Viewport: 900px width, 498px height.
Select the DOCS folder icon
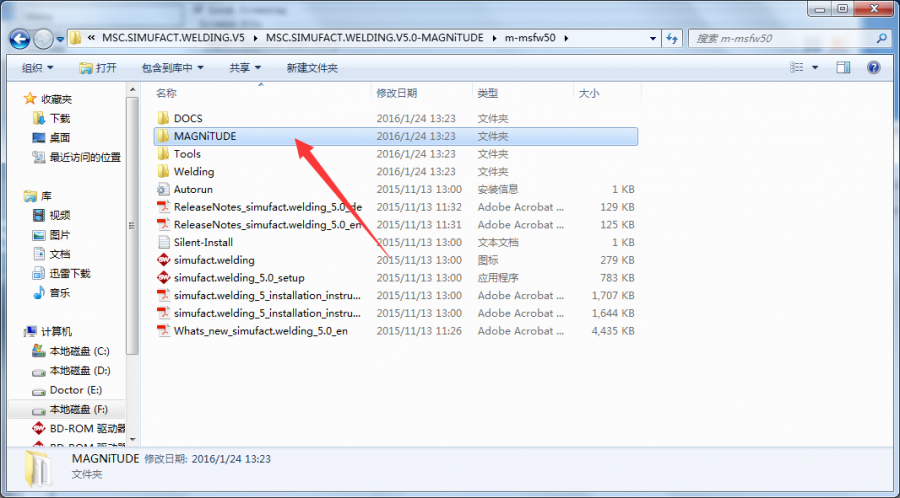point(164,118)
